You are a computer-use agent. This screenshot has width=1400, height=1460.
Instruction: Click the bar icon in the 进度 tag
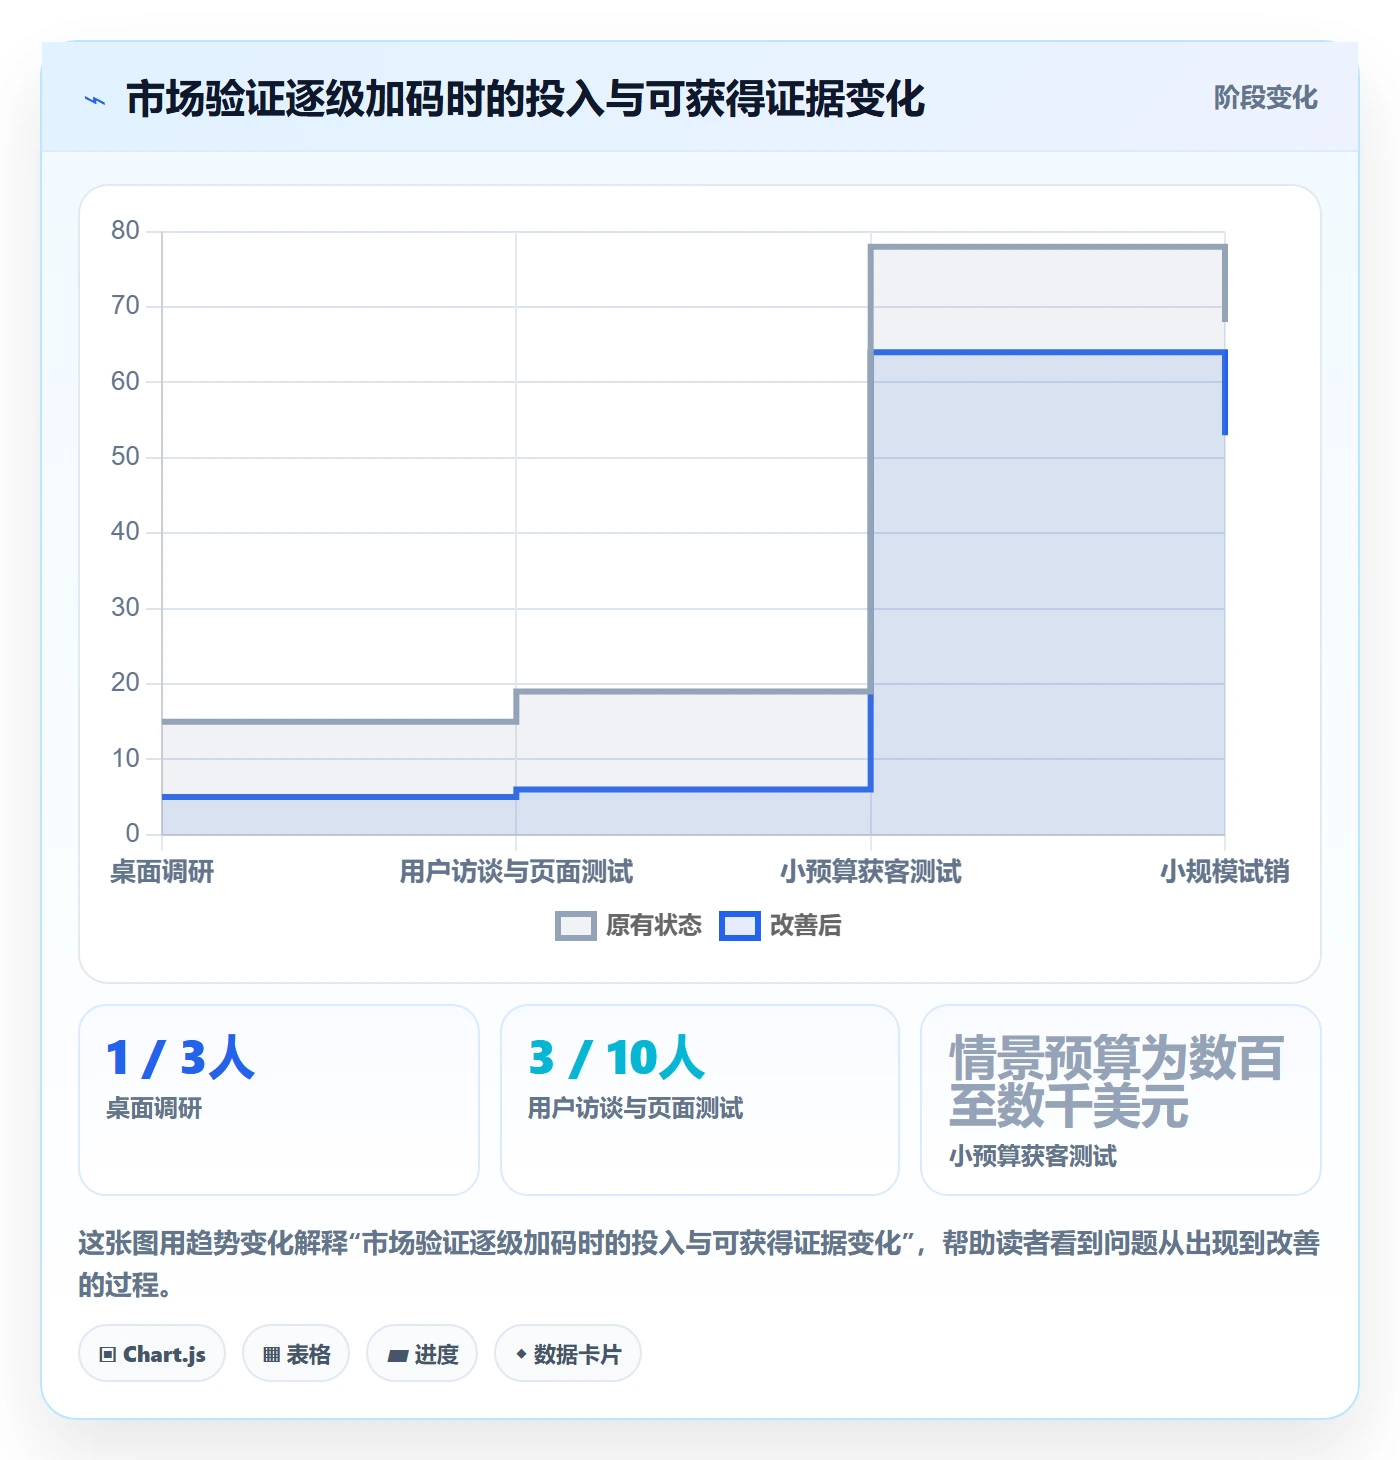pos(398,1356)
